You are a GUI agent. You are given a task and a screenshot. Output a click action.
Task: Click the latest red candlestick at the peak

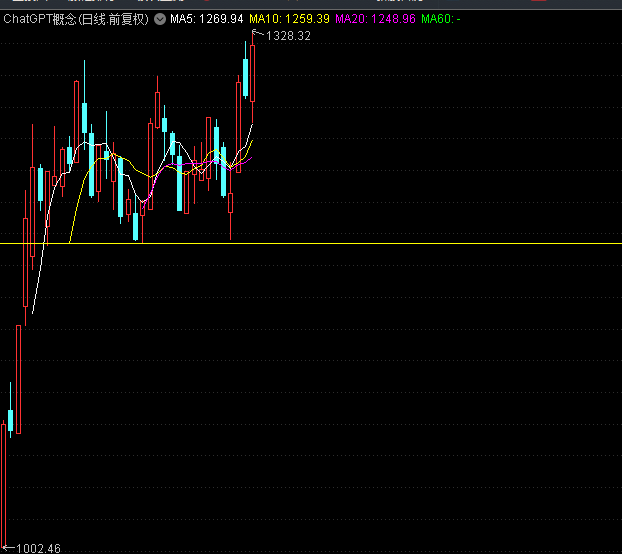pyautogui.click(x=252, y=74)
